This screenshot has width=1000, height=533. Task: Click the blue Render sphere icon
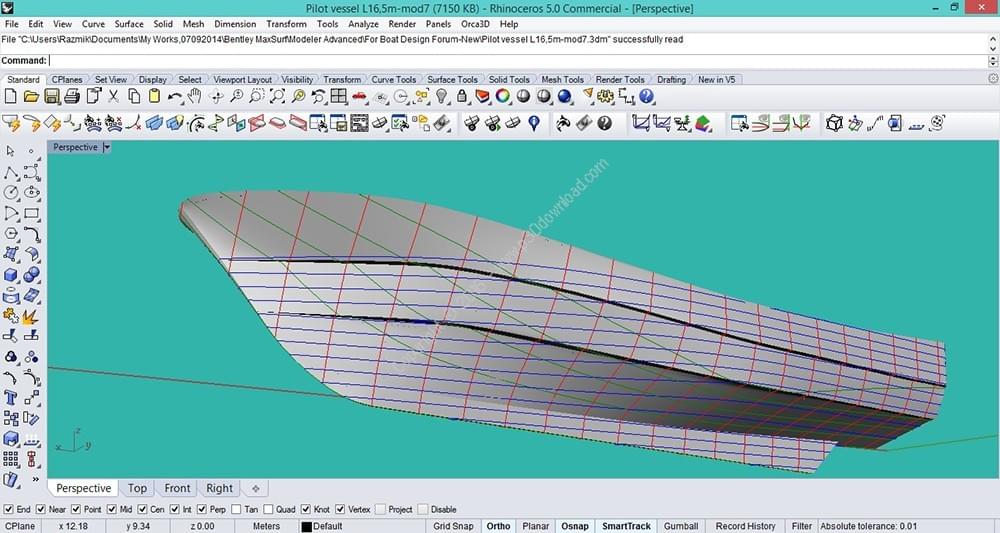[x=564, y=96]
